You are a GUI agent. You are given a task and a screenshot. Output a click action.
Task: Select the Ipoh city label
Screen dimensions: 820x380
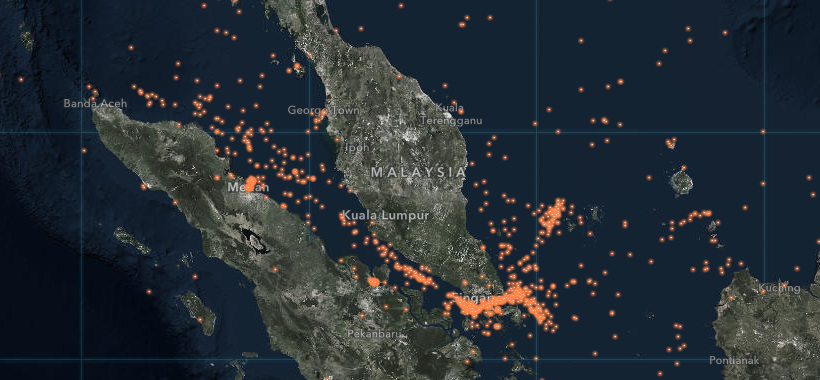(357, 148)
